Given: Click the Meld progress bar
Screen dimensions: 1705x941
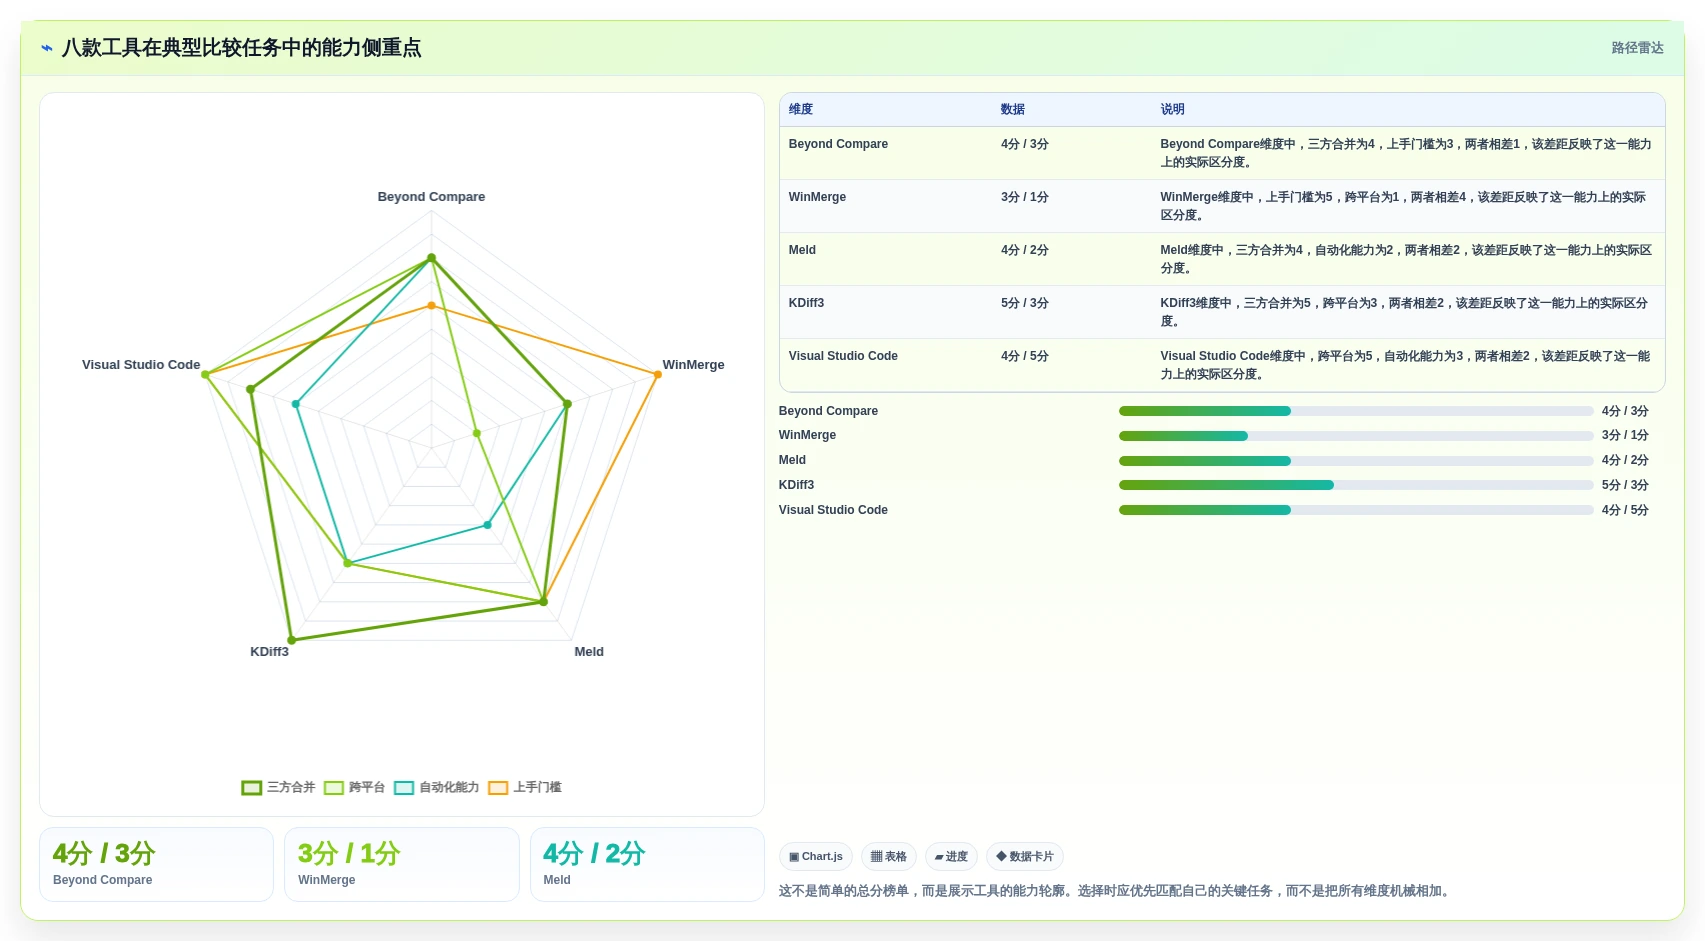Looking at the screenshot, I should click(1356, 461).
